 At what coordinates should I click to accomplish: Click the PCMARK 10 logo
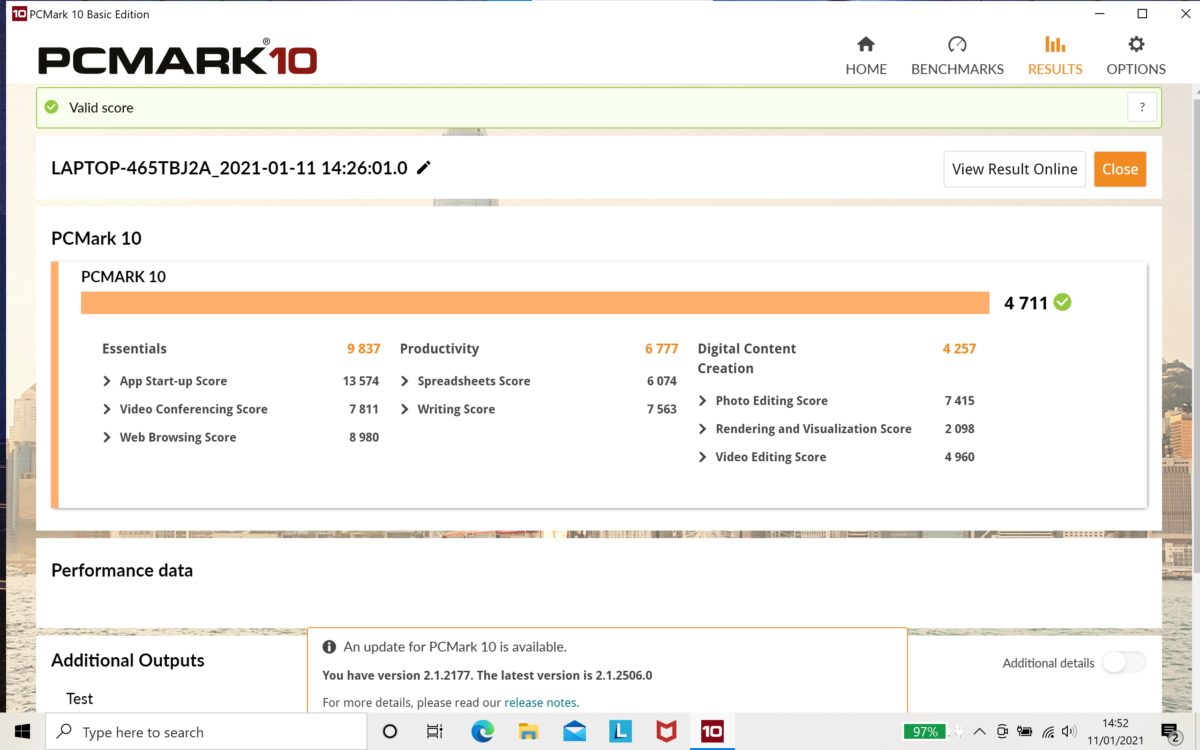(177, 58)
